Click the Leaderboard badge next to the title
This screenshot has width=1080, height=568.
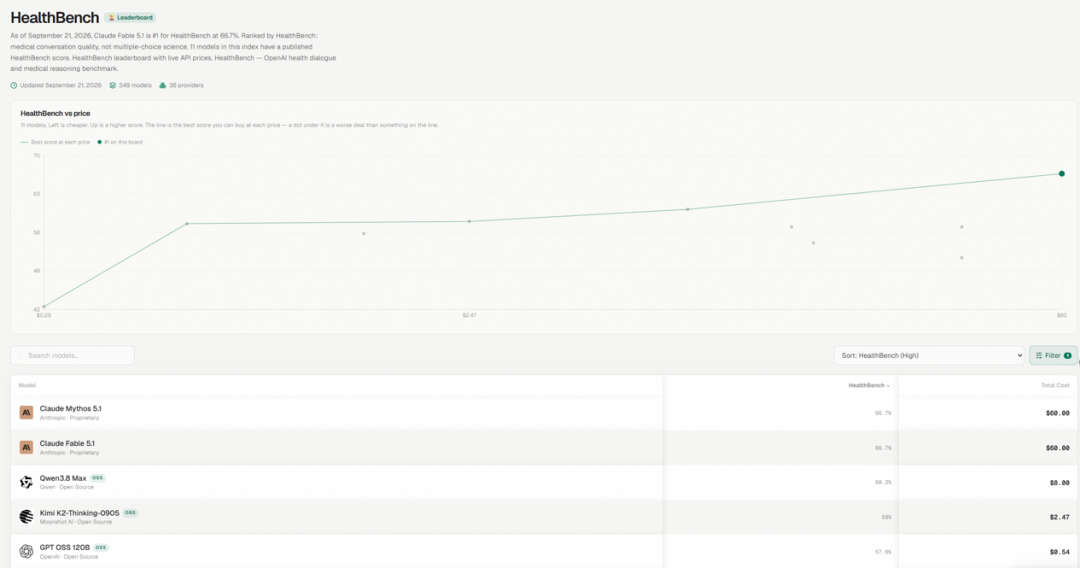[130, 18]
